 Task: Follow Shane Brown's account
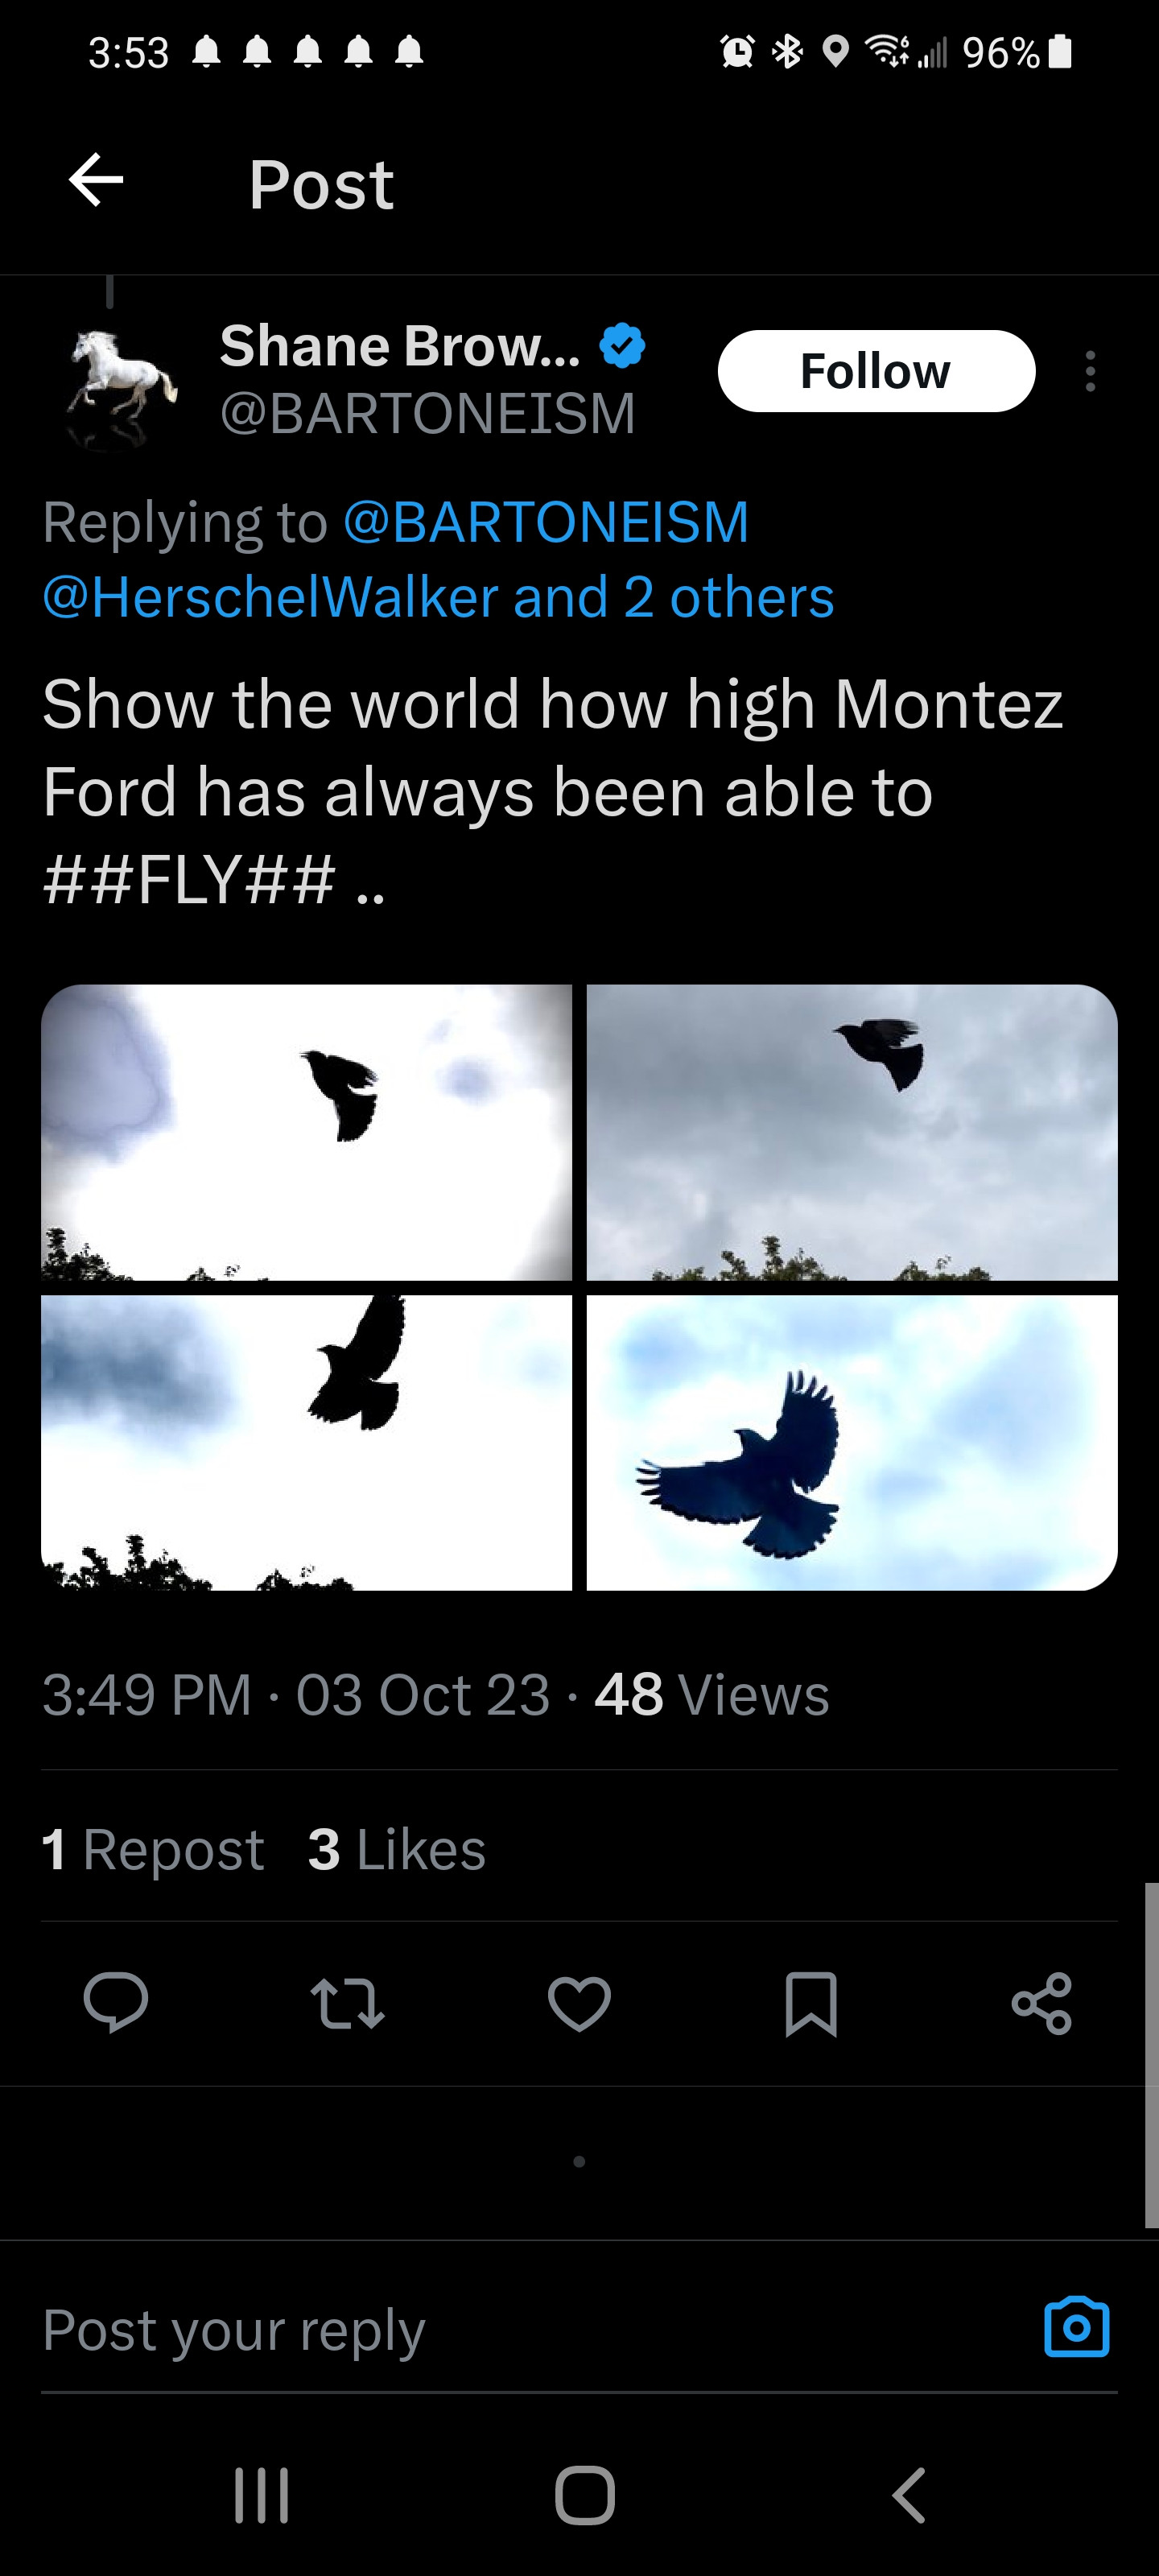tap(876, 371)
